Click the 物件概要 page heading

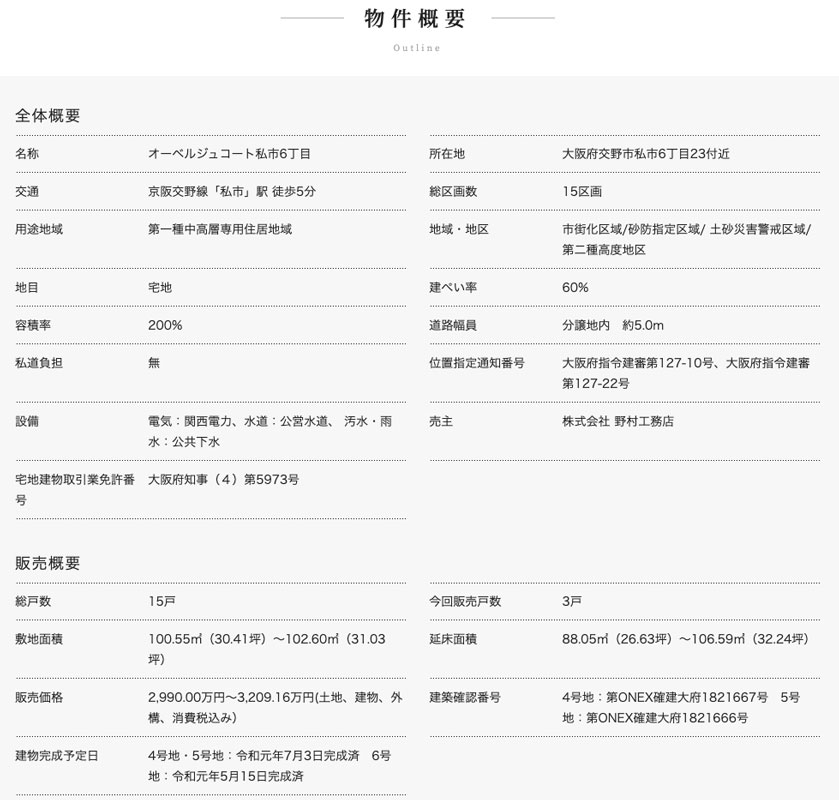416,19
